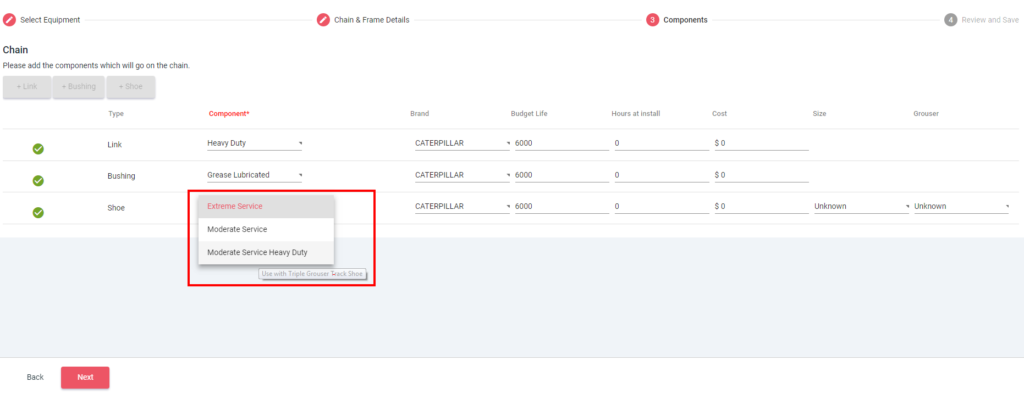The height and width of the screenshot is (393, 1024).
Task: Click the Hours at install column header
Action: [636, 114]
